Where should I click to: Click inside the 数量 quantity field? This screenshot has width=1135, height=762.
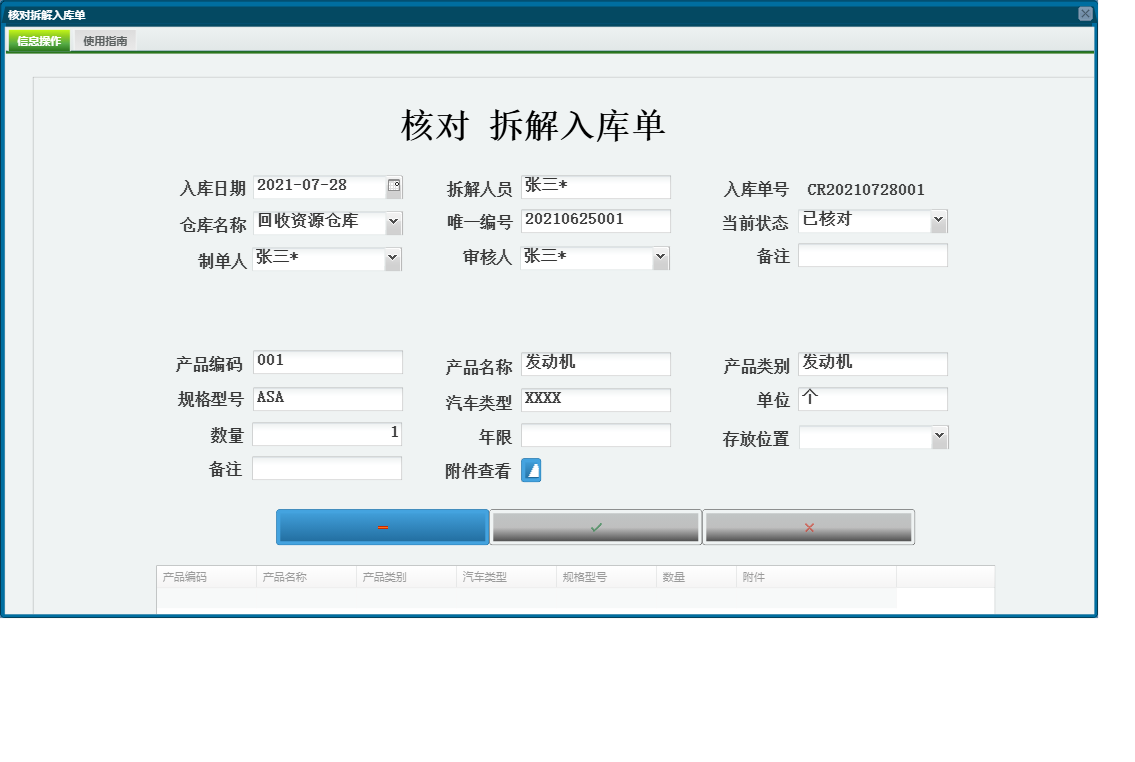[x=328, y=433]
